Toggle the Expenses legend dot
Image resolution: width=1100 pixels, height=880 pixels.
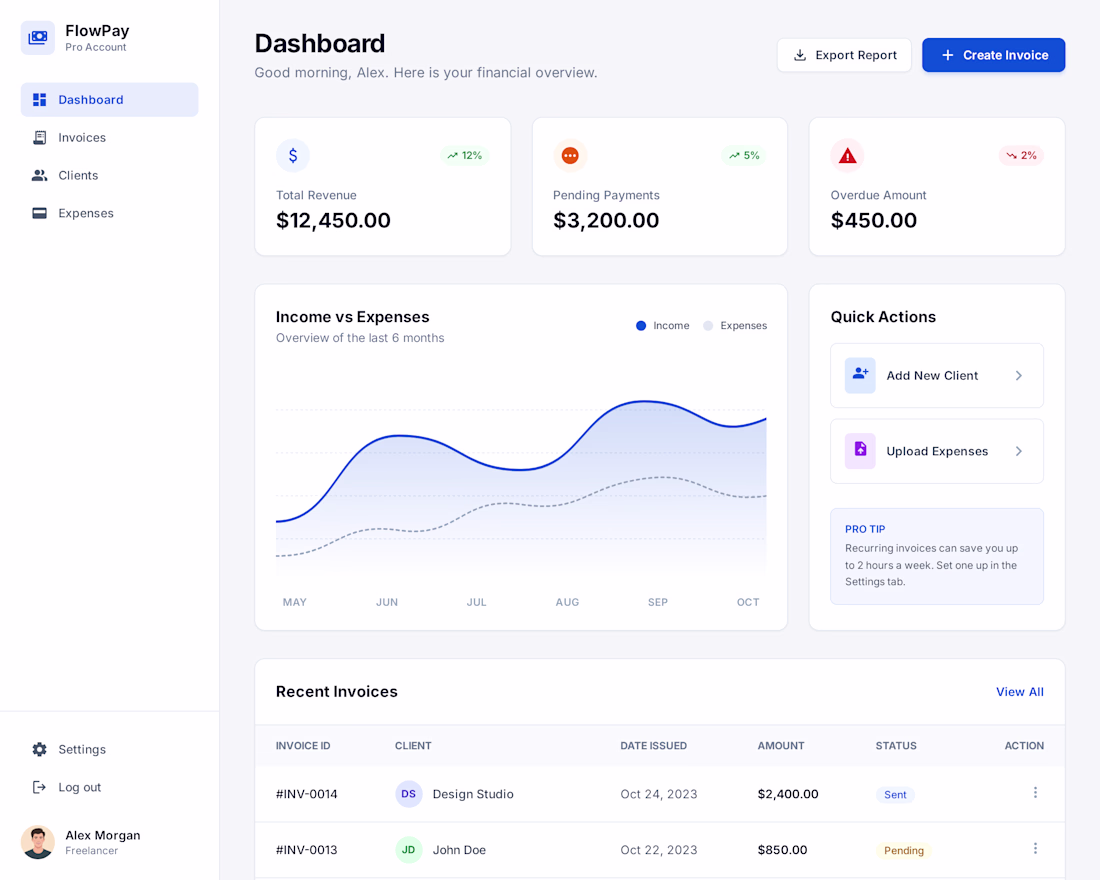click(708, 326)
